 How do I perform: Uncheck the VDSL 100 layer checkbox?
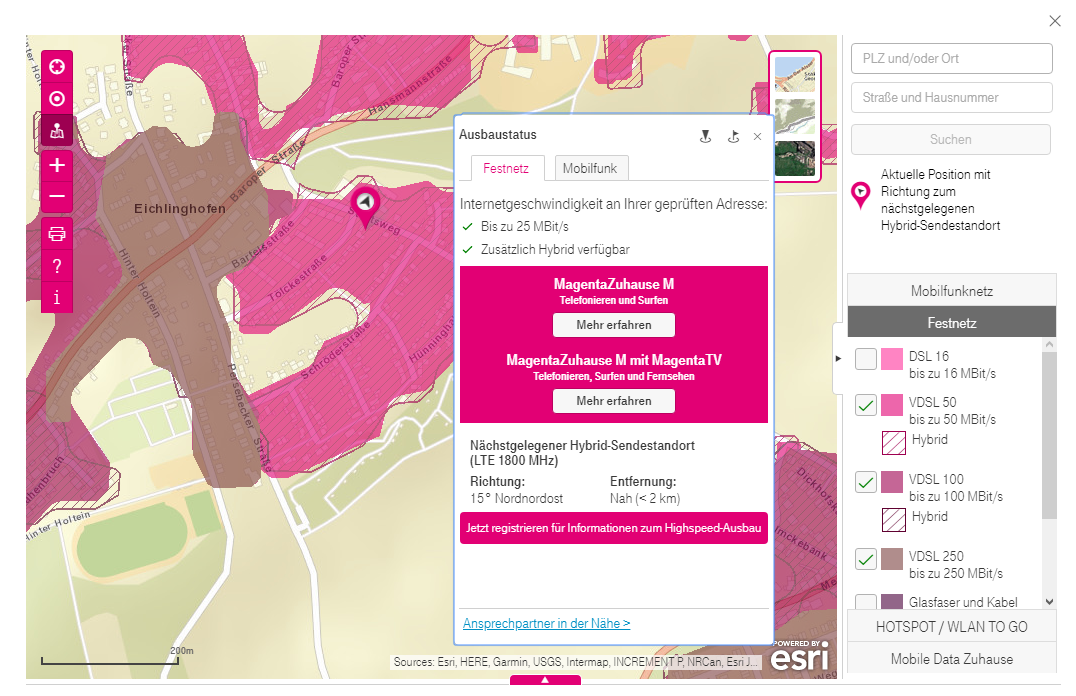866,482
